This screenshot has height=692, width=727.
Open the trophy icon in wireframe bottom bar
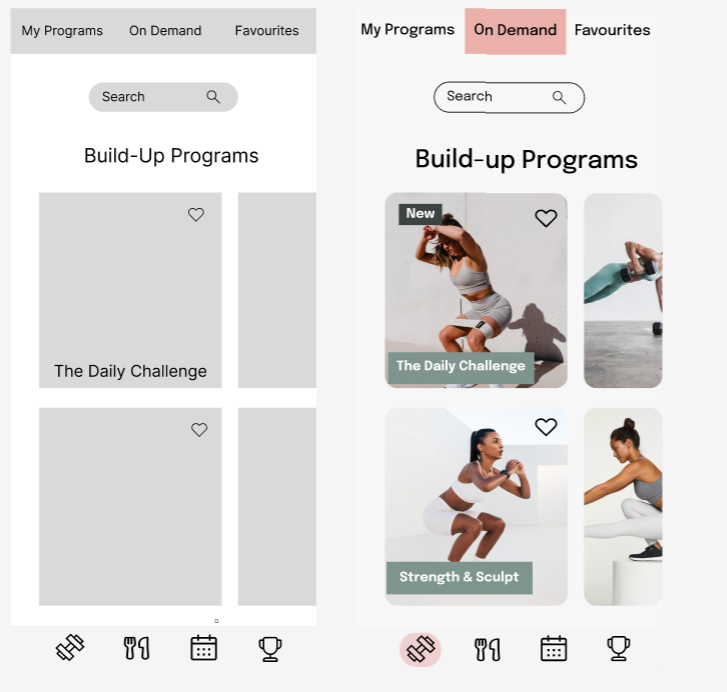click(x=270, y=649)
